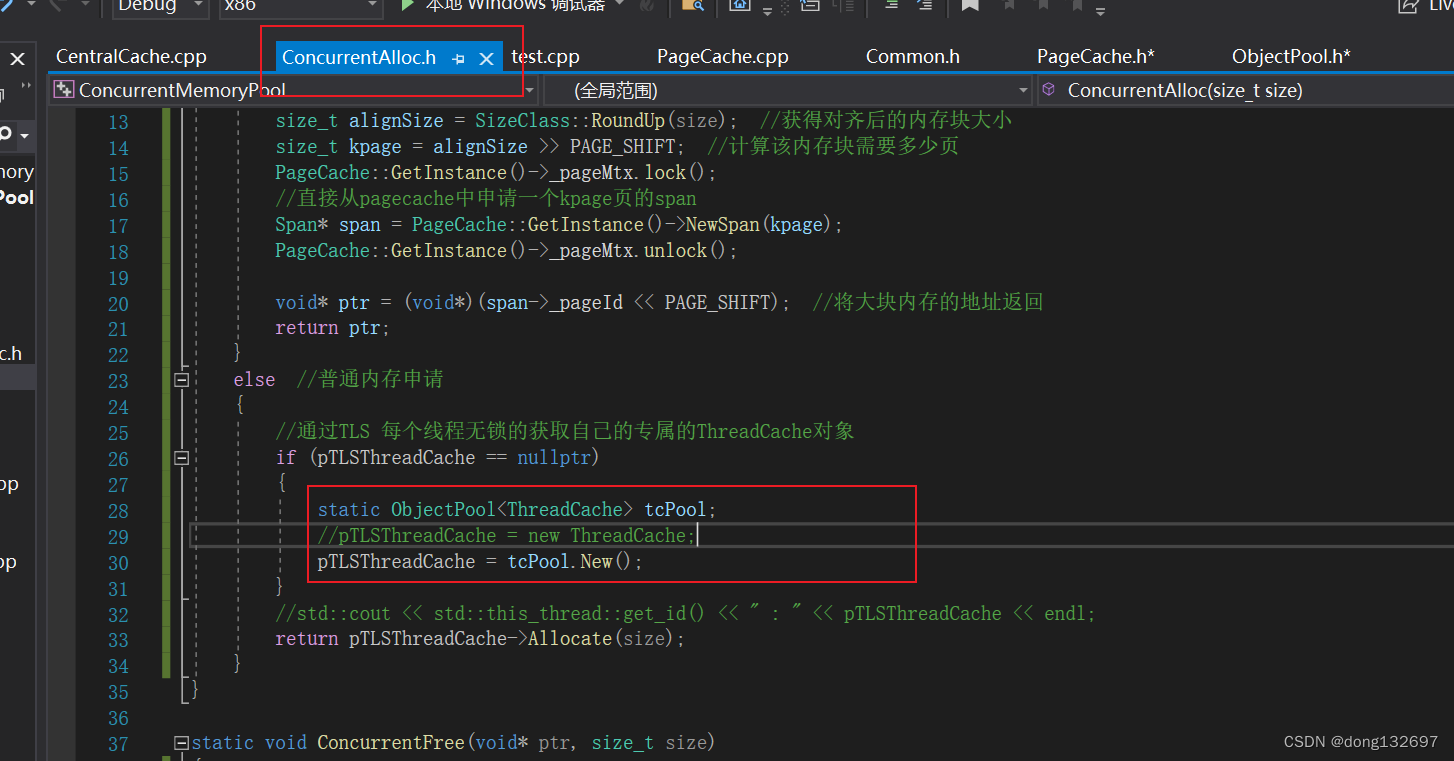1454x761 pixels.
Task: Start the 本地 Windows 调试器 debugger
Action: tap(504, 5)
